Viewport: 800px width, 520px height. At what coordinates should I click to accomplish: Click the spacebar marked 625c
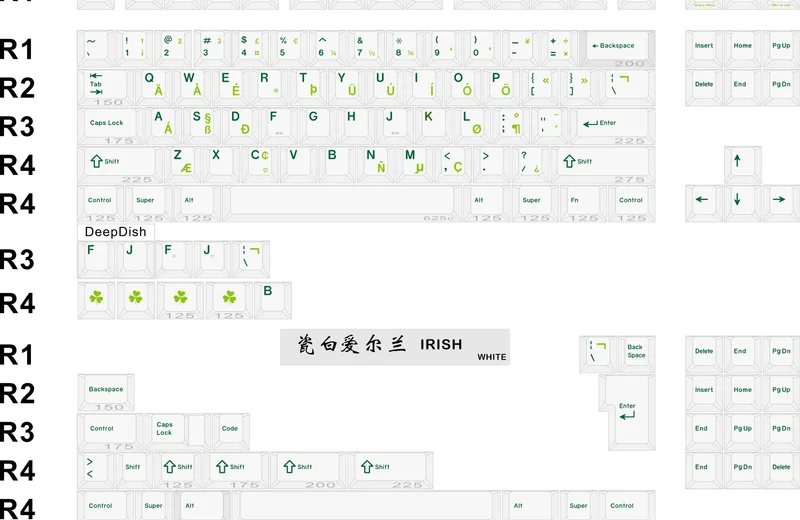coord(342,204)
